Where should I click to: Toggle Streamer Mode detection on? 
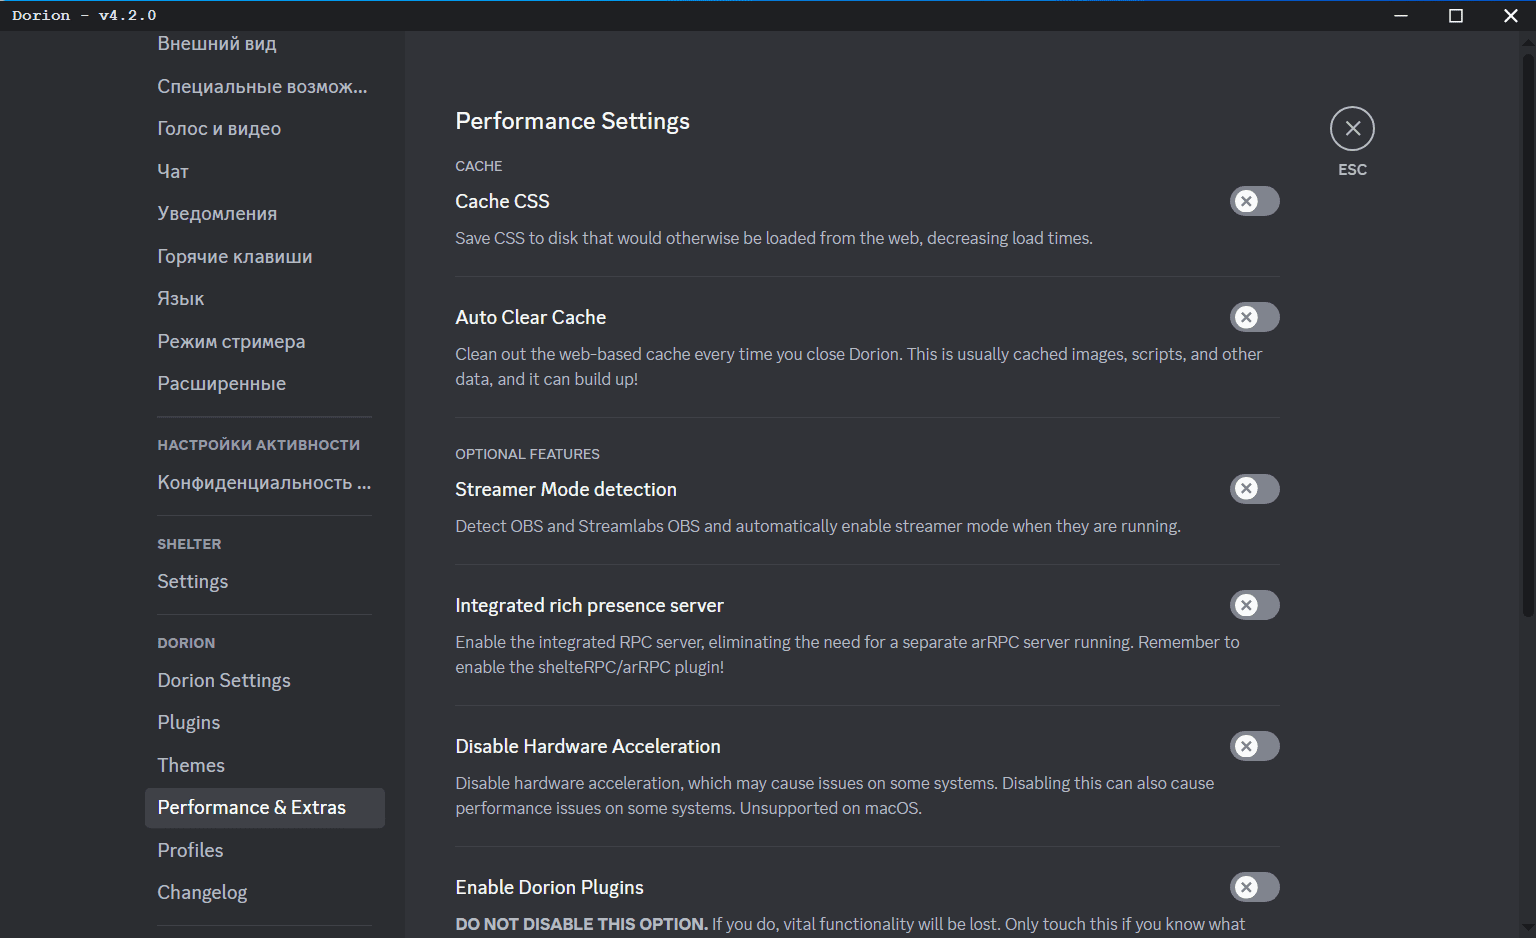point(1254,489)
